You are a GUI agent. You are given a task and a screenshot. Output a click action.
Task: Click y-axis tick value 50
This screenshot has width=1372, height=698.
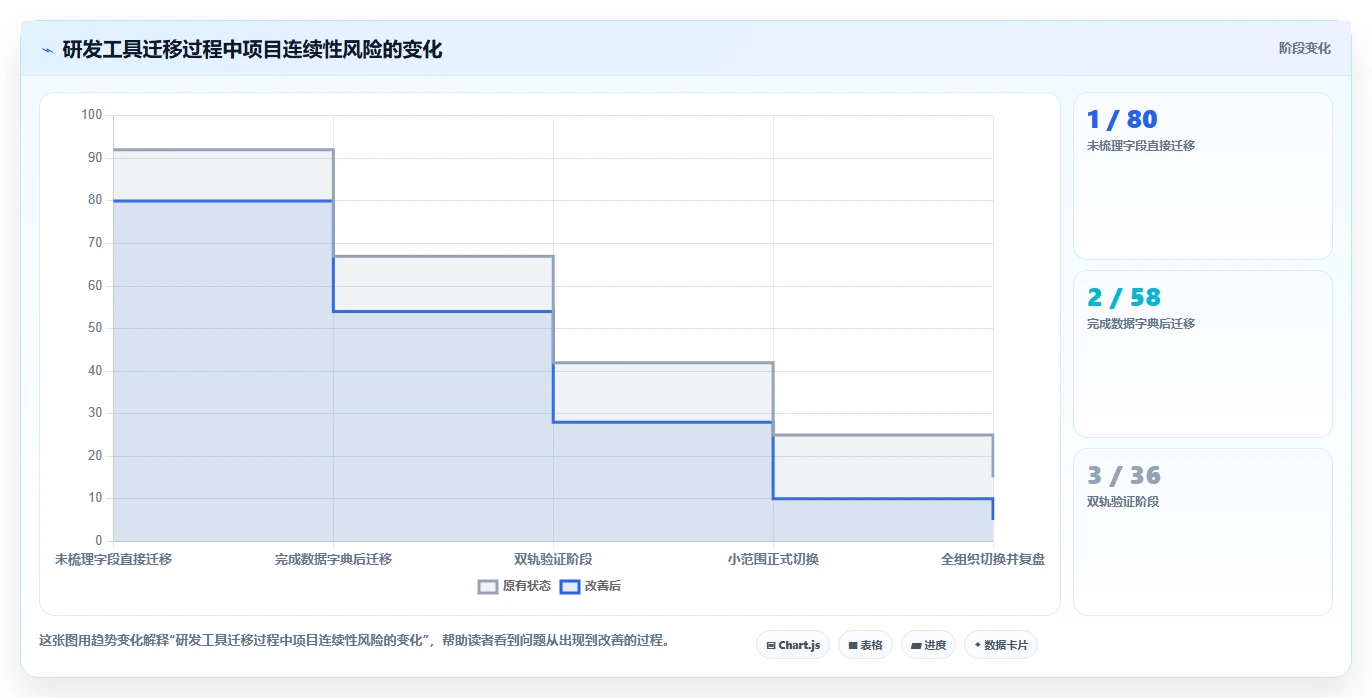coord(95,328)
